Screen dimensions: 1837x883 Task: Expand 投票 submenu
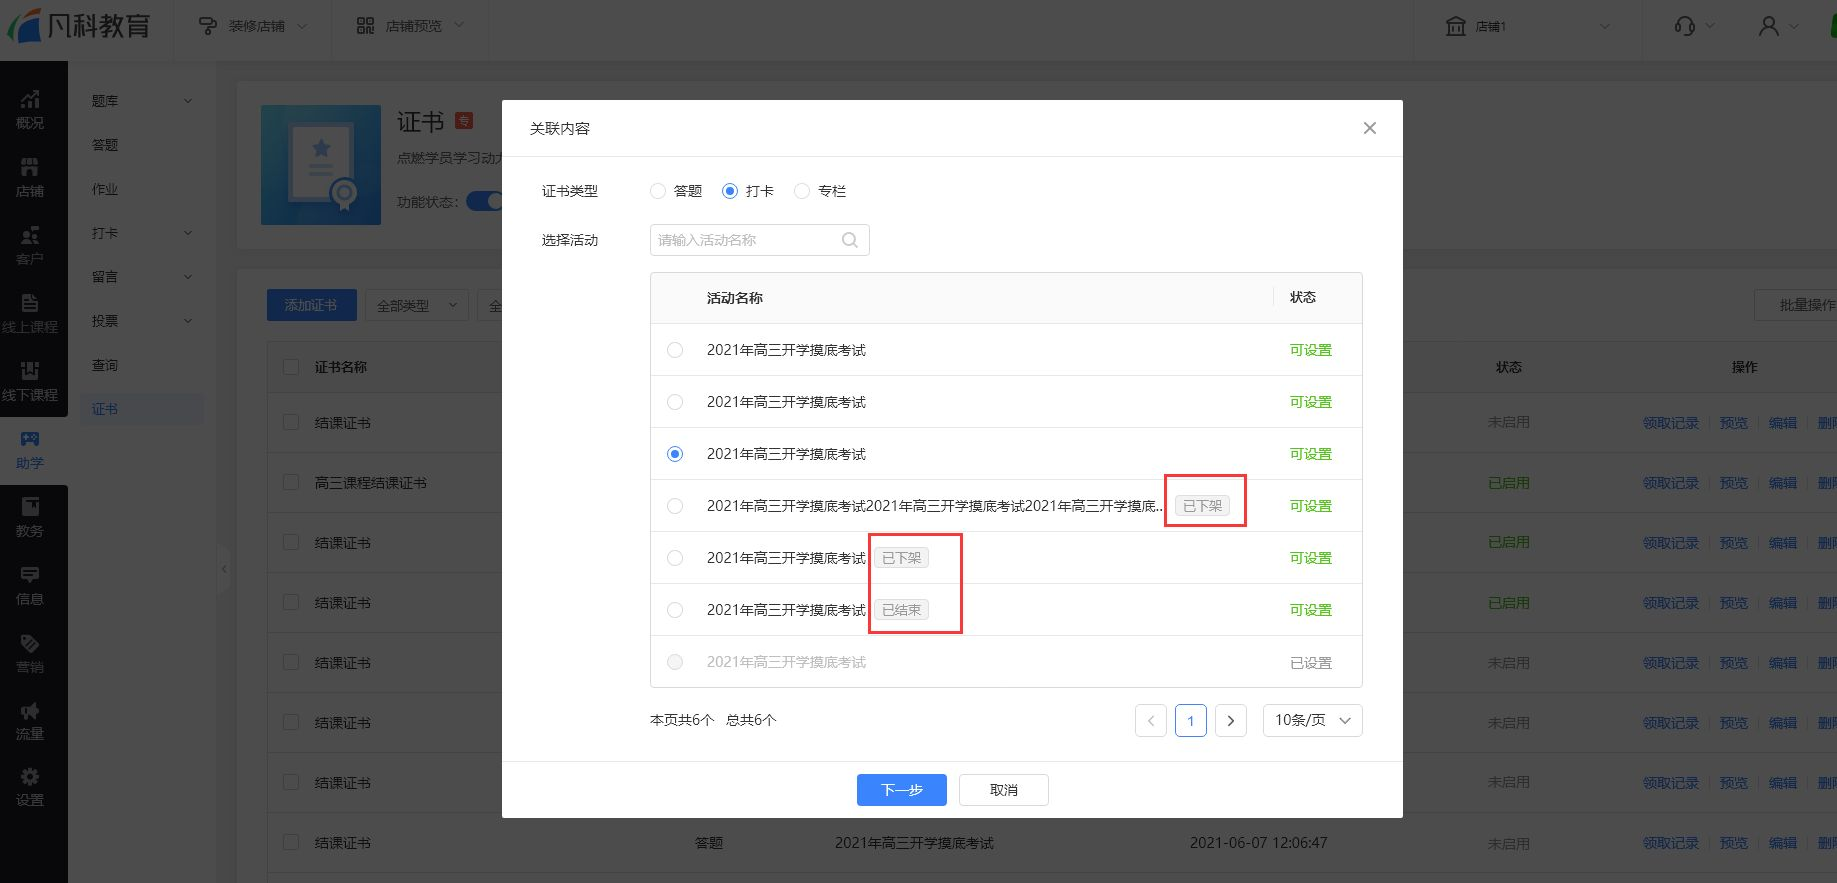pyautogui.click(x=188, y=321)
